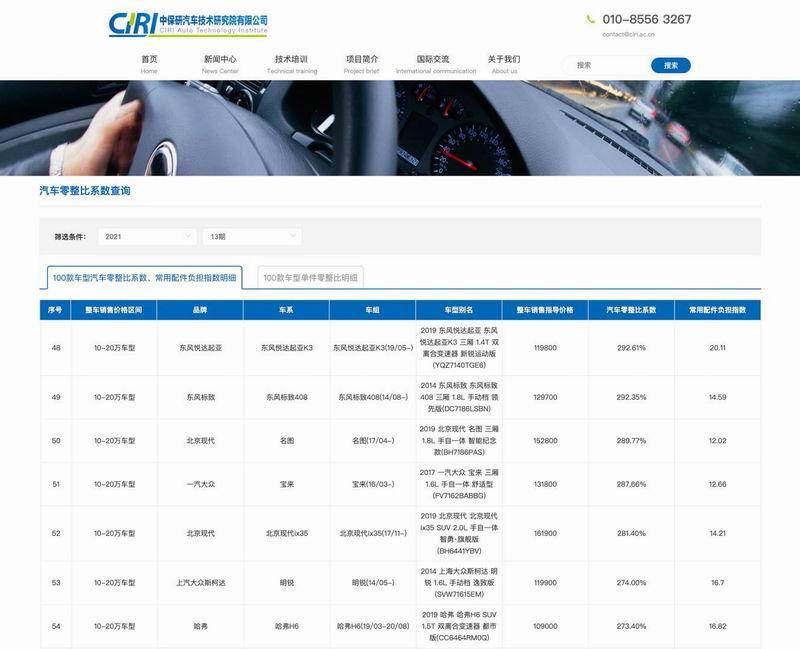
Task: Focus the 搜索 search input field
Action: pos(607,65)
